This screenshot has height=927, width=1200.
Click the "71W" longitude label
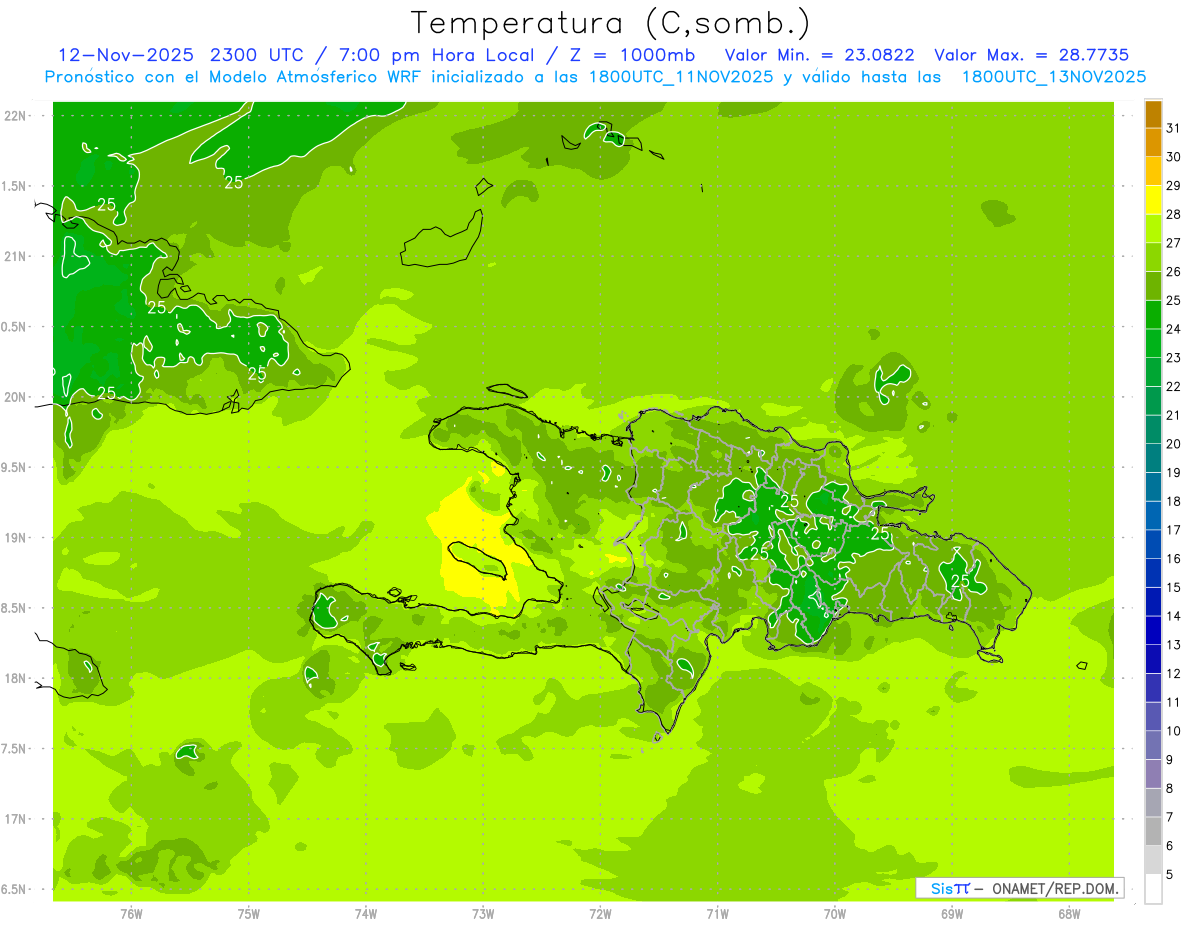[717, 914]
